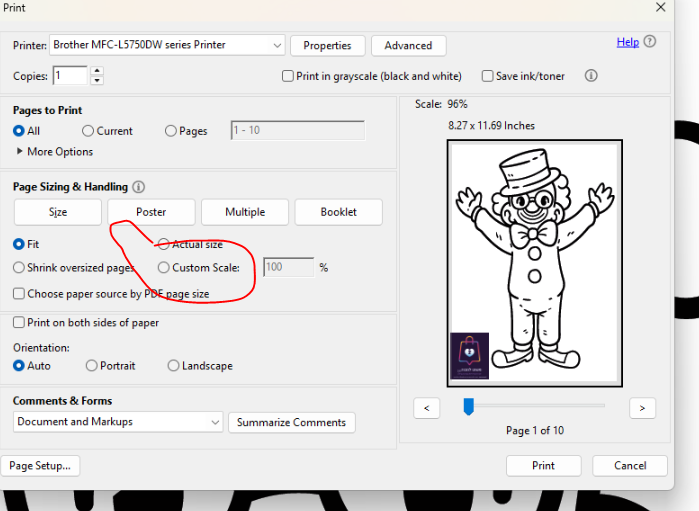Select Custom Scale radio option
The image size is (699, 511).
tap(164, 268)
